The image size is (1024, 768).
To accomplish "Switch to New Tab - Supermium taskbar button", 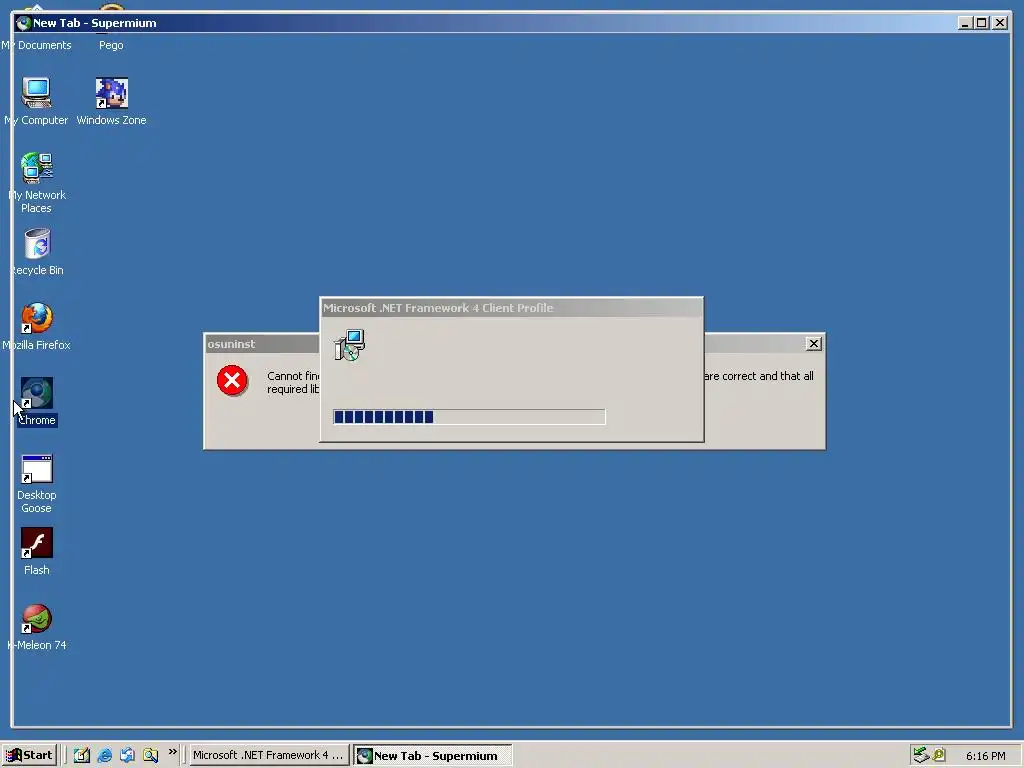I will 433,756.
